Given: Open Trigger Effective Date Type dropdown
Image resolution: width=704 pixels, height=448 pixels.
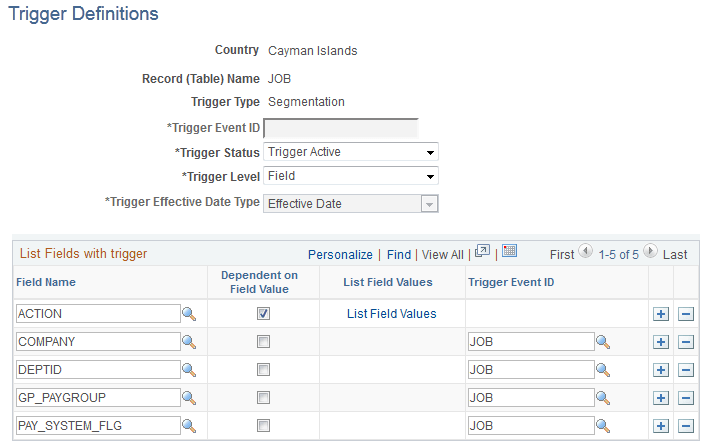Looking at the screenshot, I should click(350, 203).
